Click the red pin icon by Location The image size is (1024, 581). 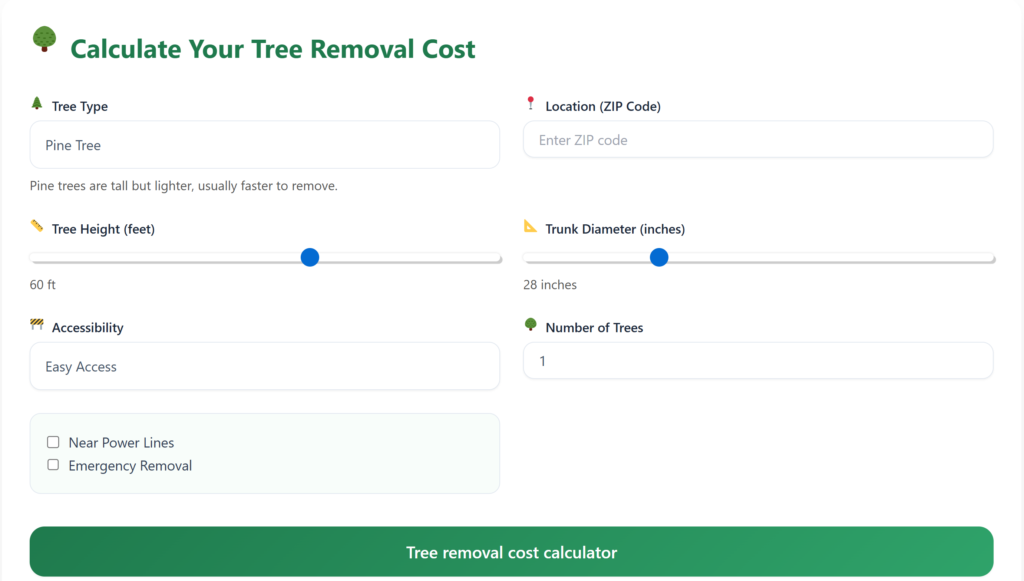(530, 103)
